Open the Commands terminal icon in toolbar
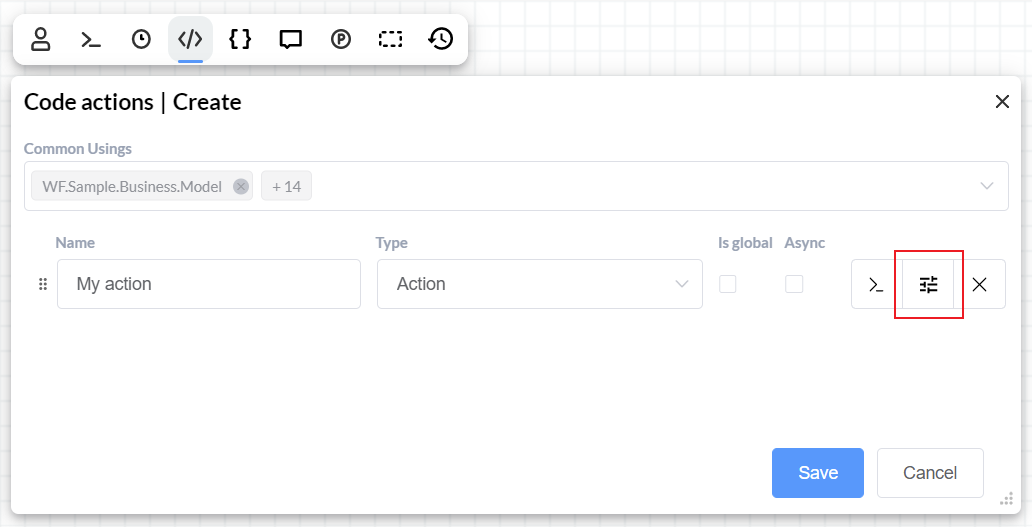The width and height of the screenshot is (1032, 527). pyautogui.click(x=91, y=39)
